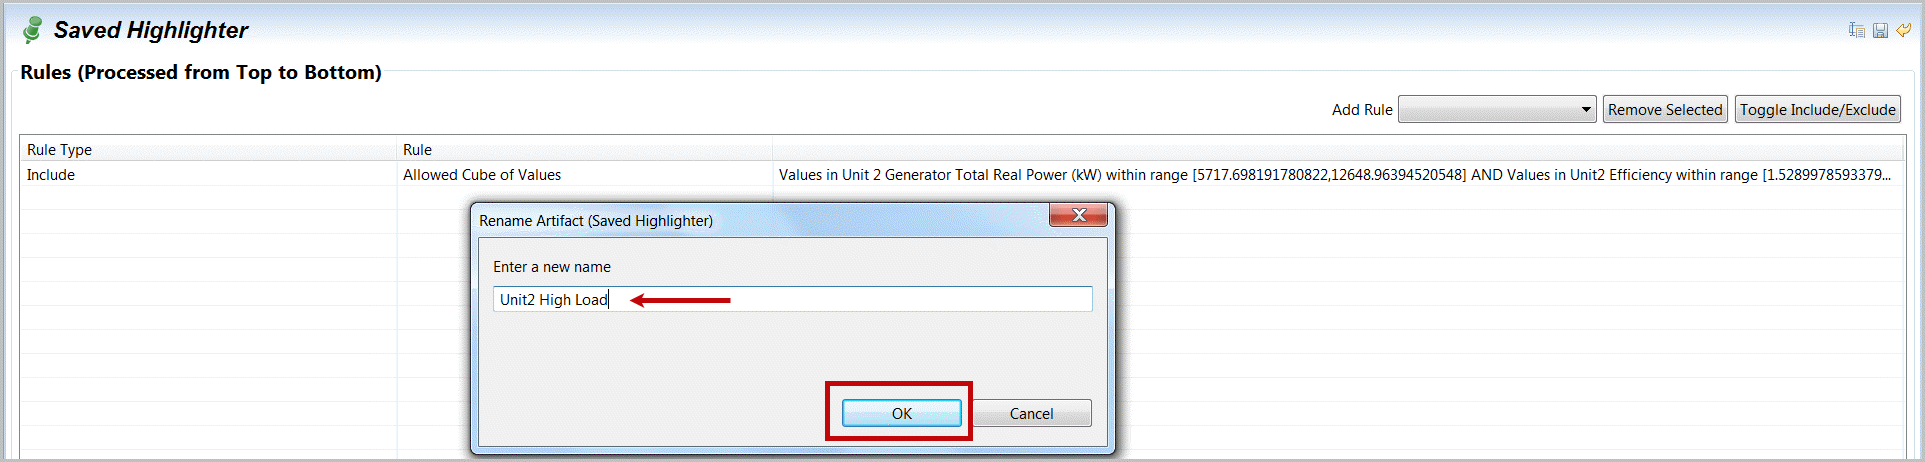Click the Rename Artifact dialog title bar

click(700, 220)
